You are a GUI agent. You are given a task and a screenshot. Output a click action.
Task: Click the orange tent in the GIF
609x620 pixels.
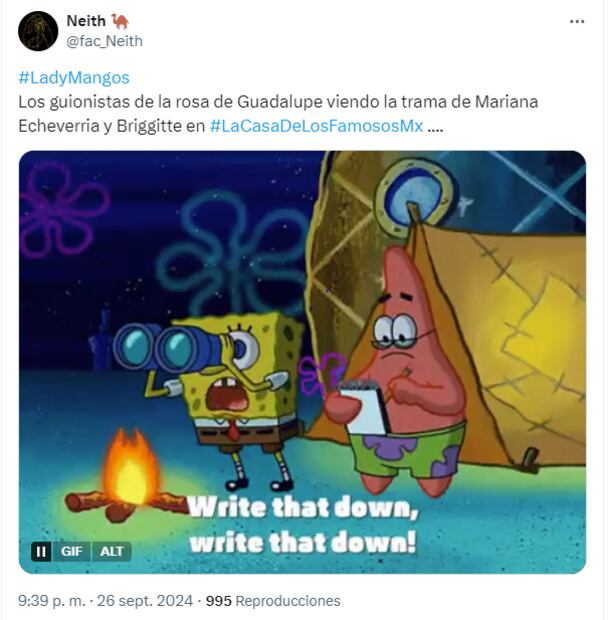498,336
